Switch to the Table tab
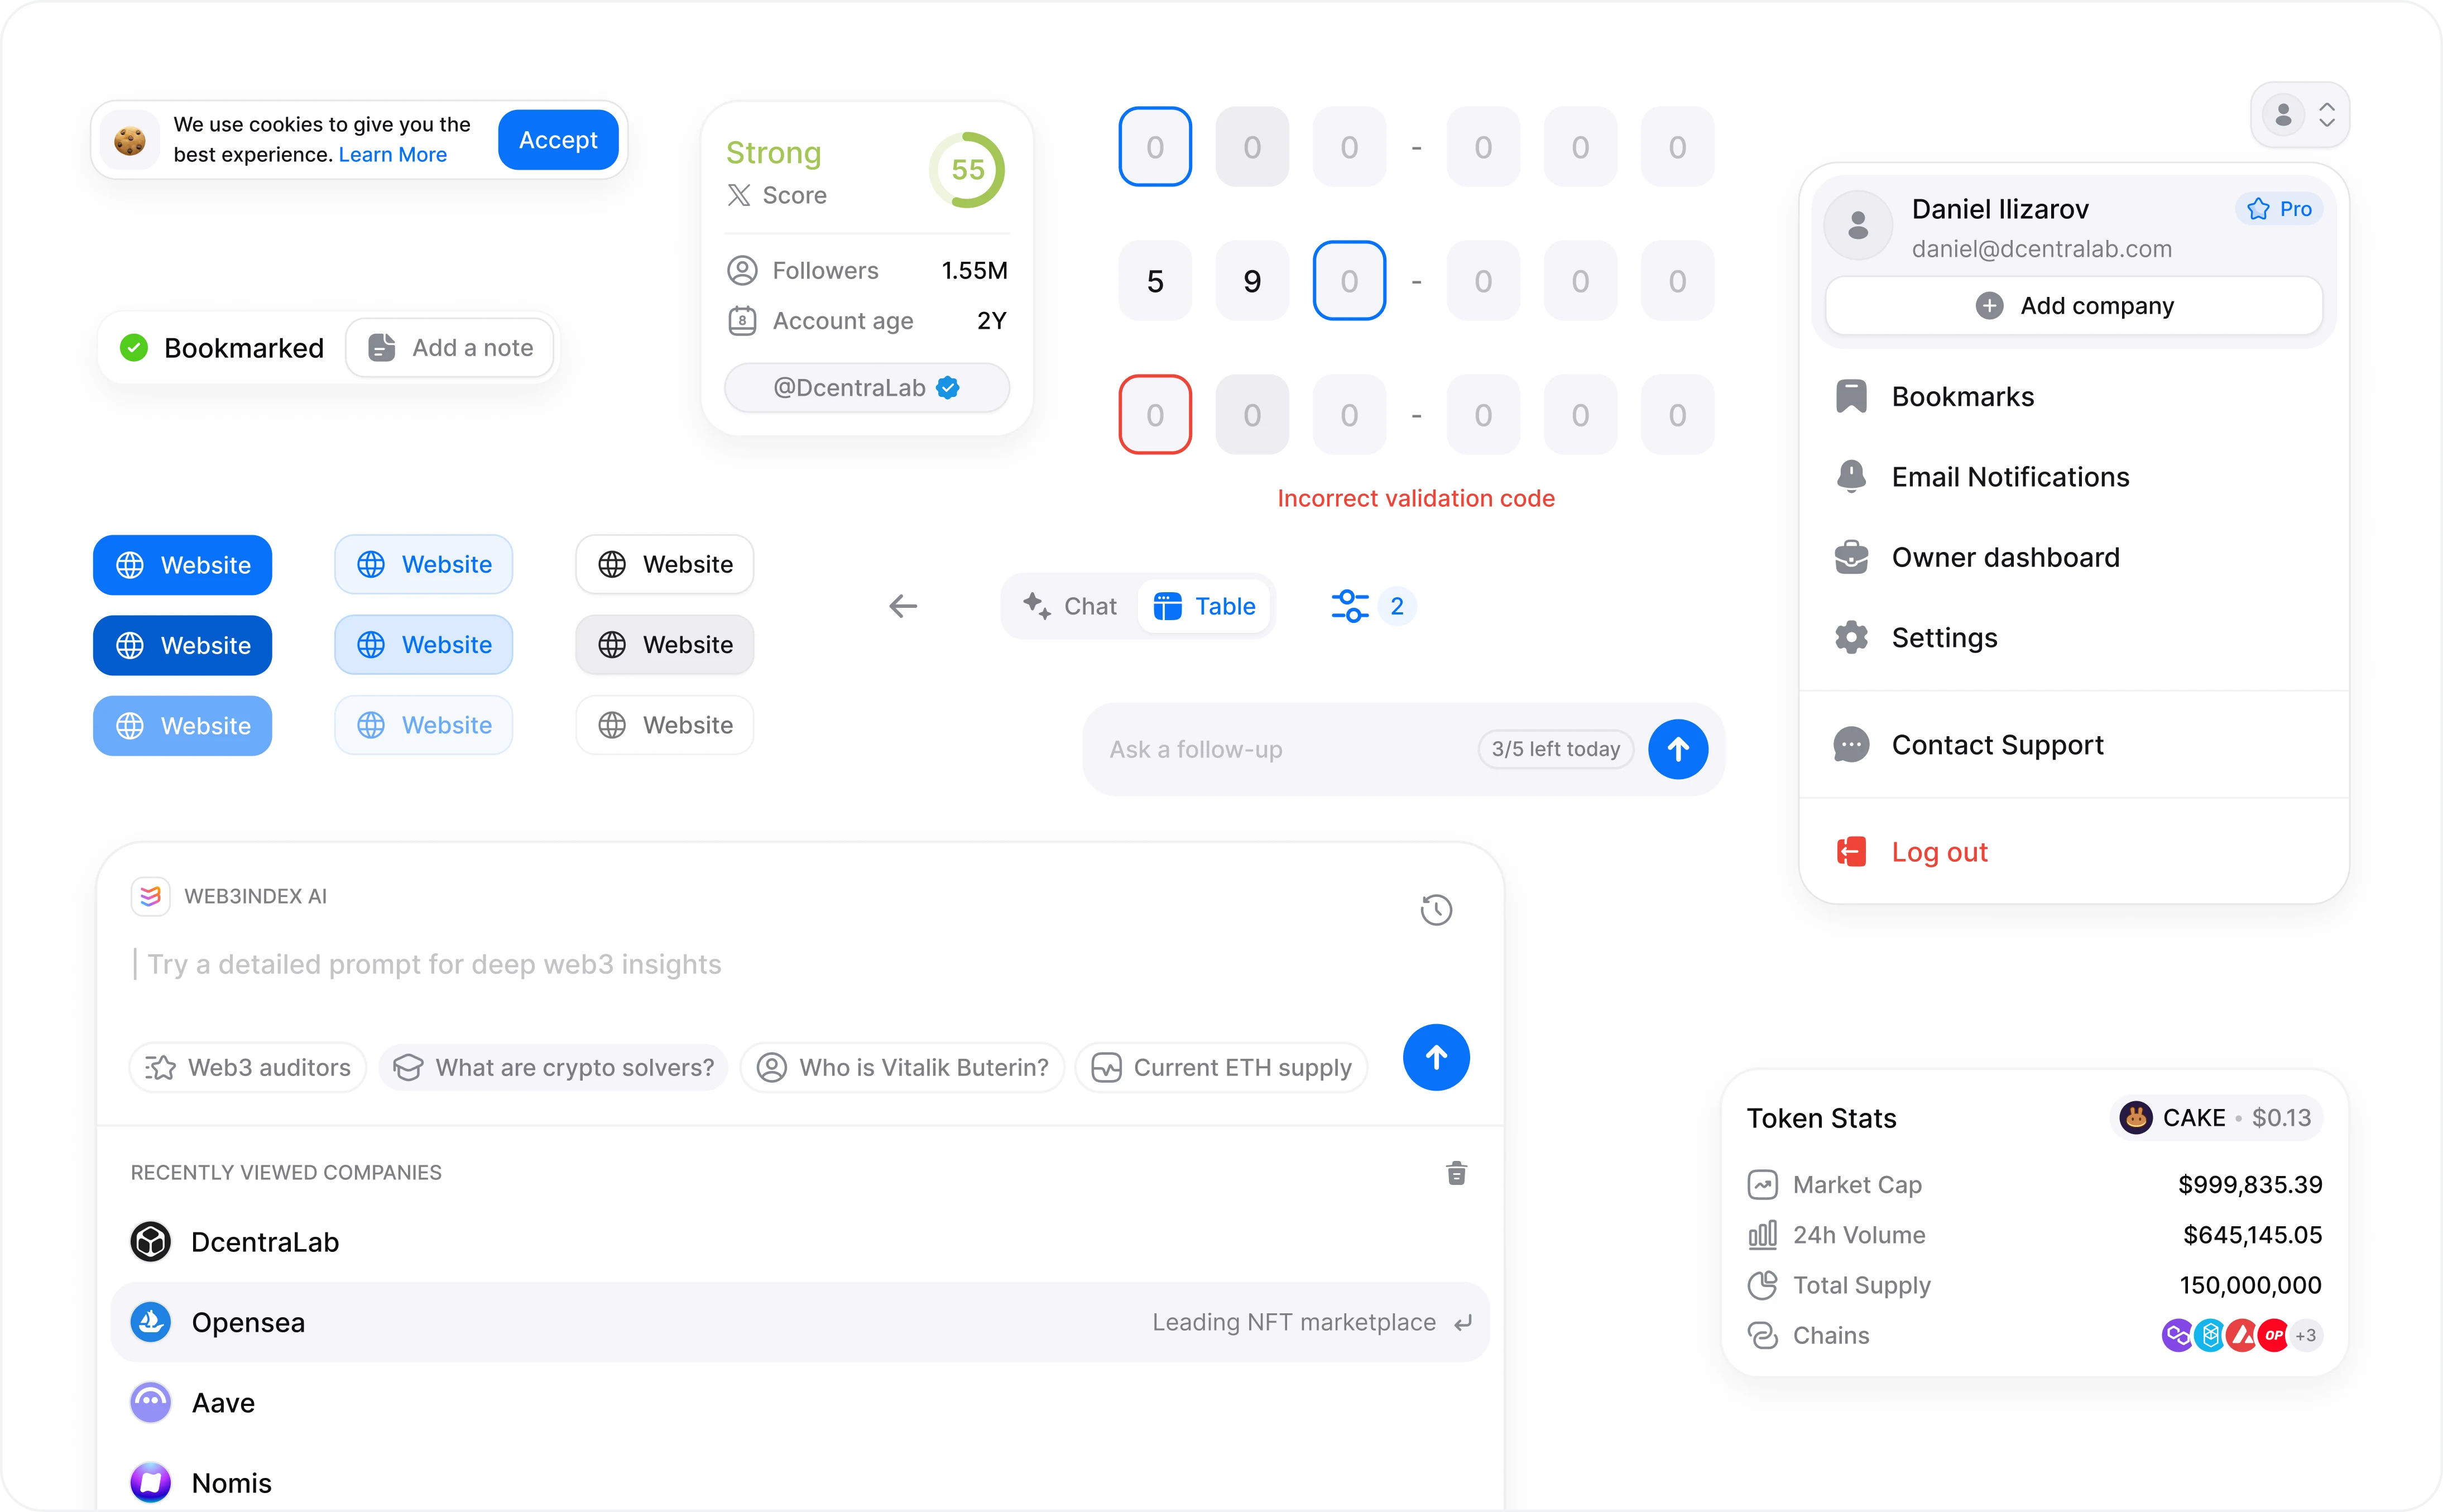Image resolution: width=2443 pixels, height=1512 pixels. 1204,606
